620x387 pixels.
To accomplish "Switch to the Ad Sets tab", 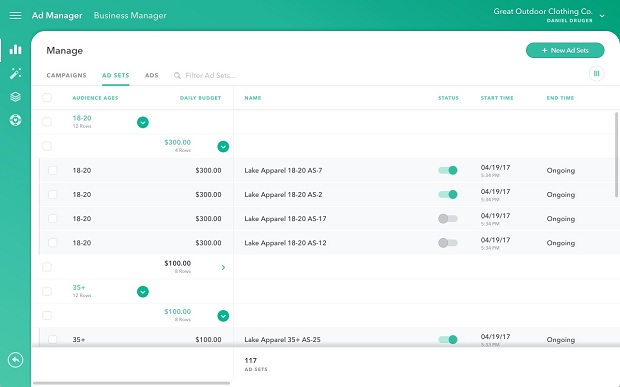I will (115, 75).
